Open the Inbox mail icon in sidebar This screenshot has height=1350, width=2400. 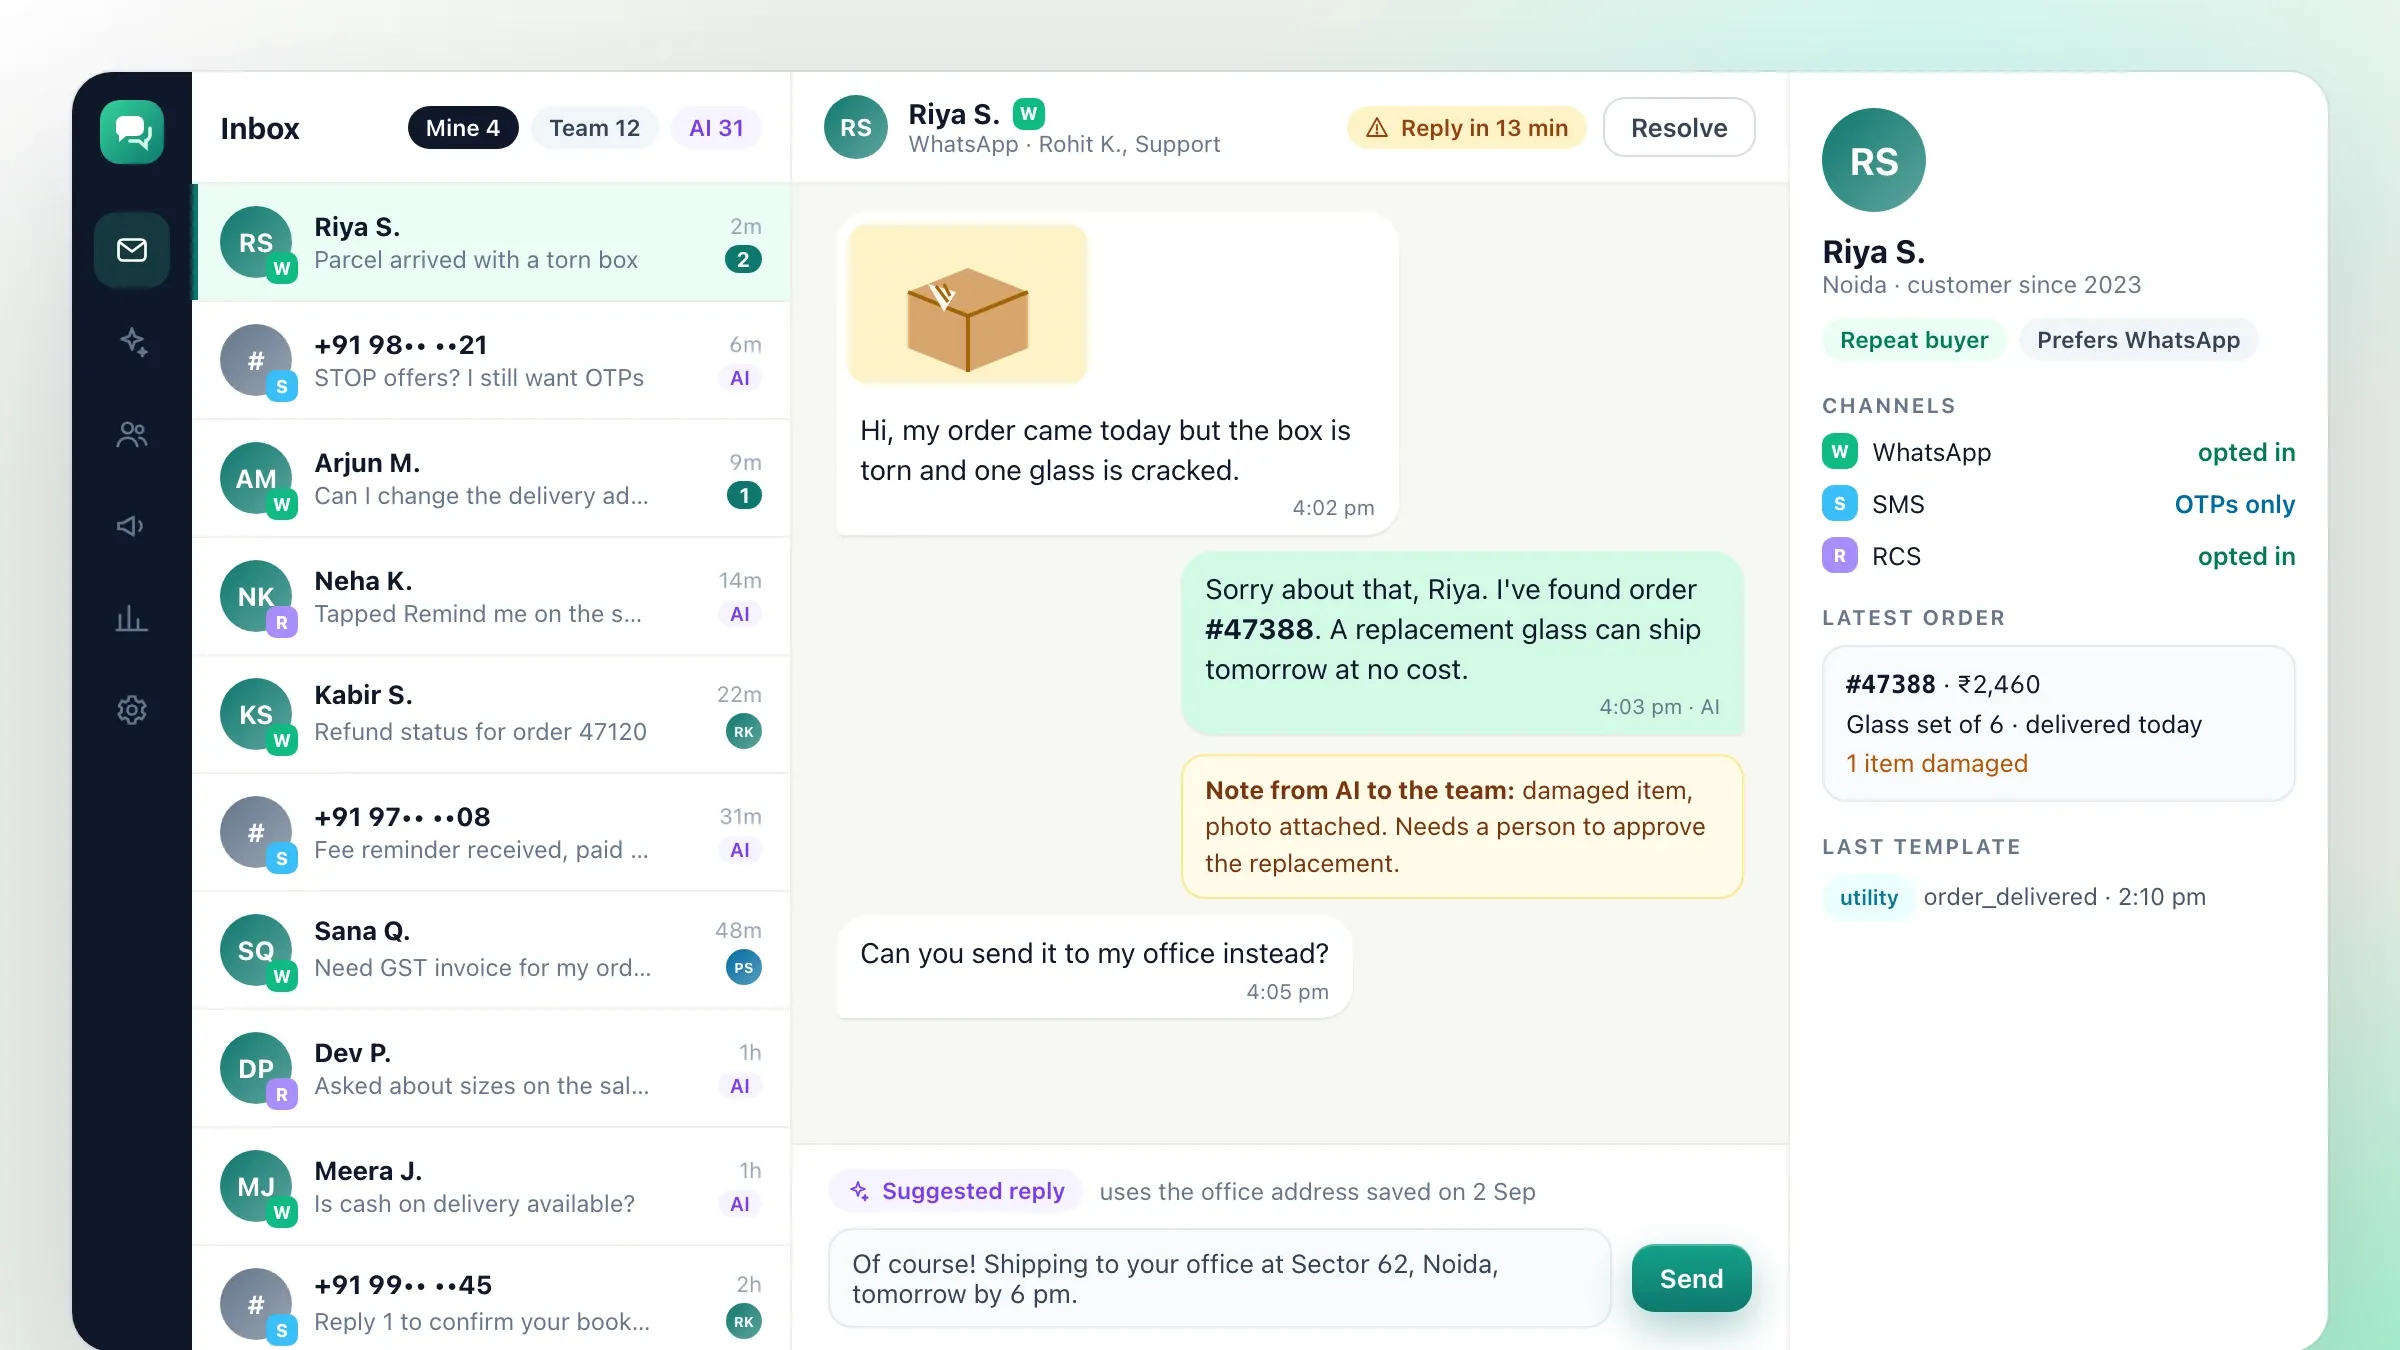pyautogui.click(x=132, y=250)
